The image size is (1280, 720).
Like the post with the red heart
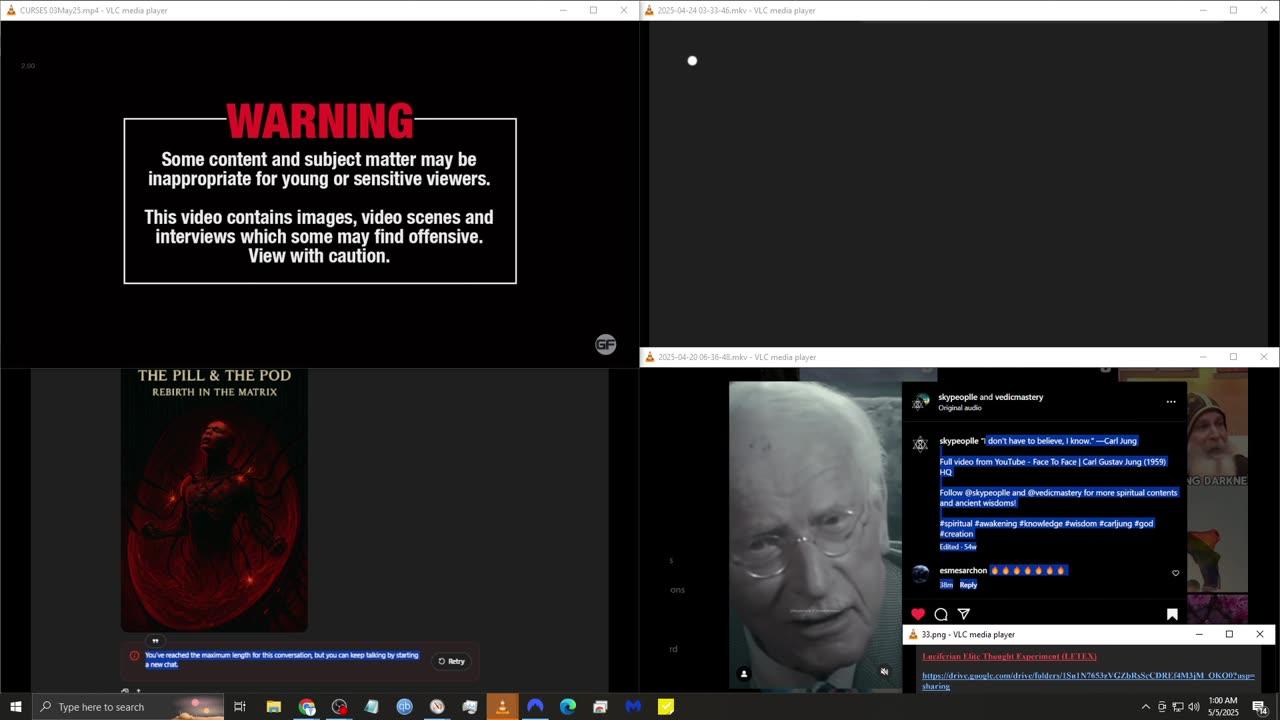(918, 614)
